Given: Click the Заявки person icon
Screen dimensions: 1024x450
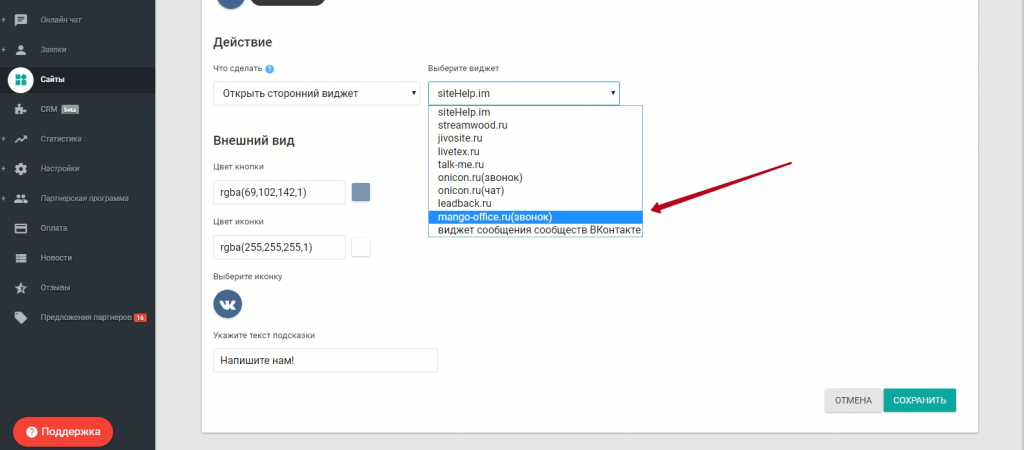Looking at the screenshot, I should [x=21, y=50].
